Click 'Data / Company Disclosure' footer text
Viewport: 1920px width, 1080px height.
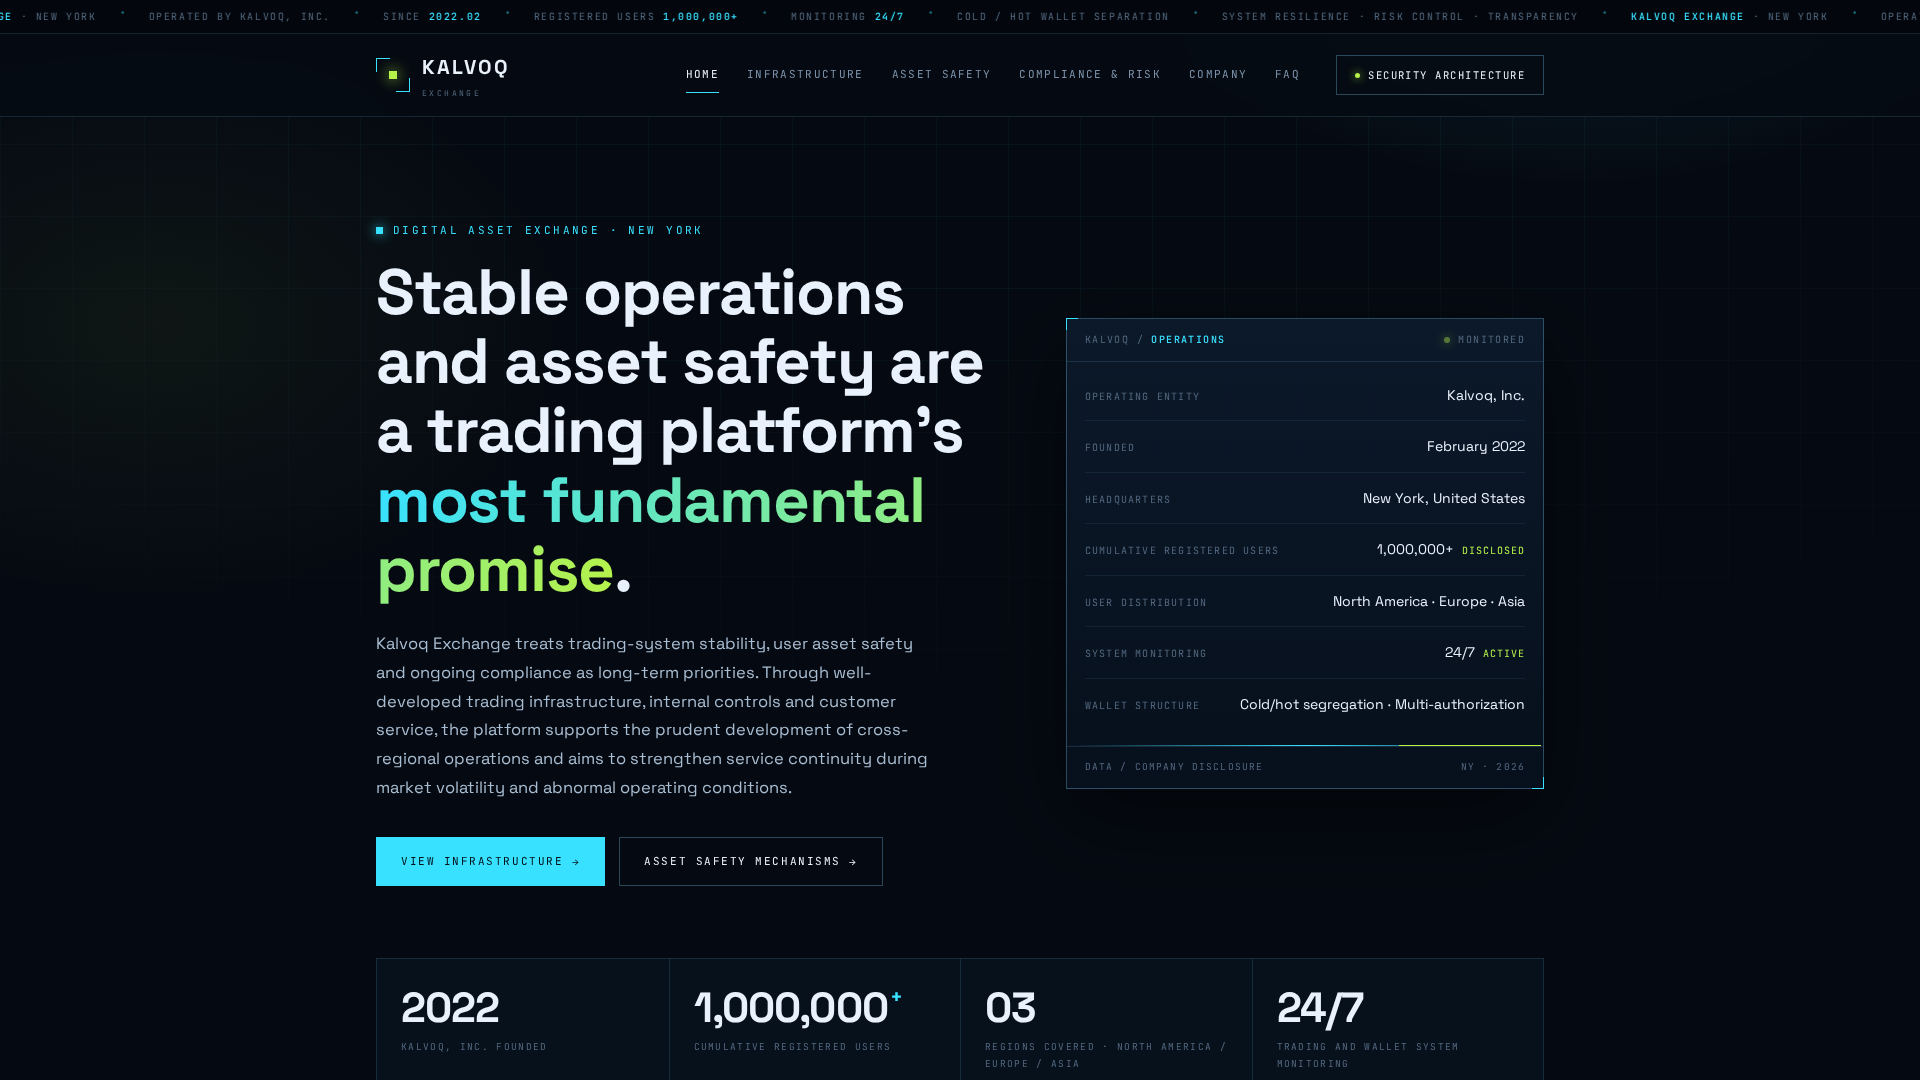pos(1173,767)
